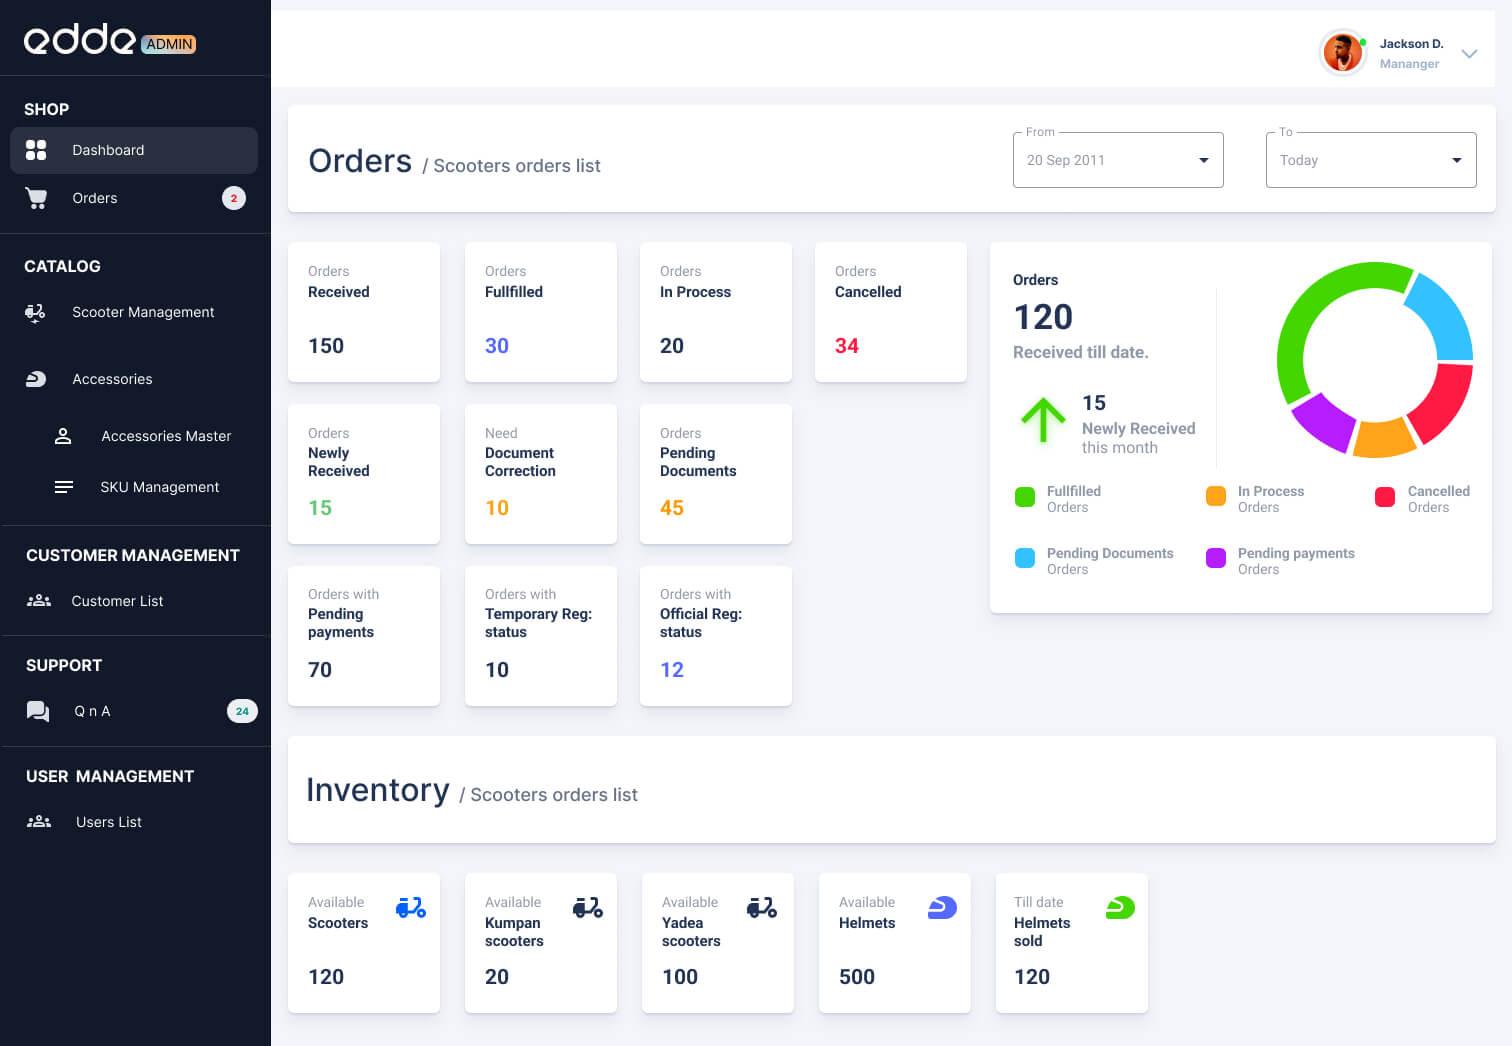Screen dimensions: 1512x1046
Task: Click the Customer List group icon
Action: pyautogui.click(x=38, y=601)
